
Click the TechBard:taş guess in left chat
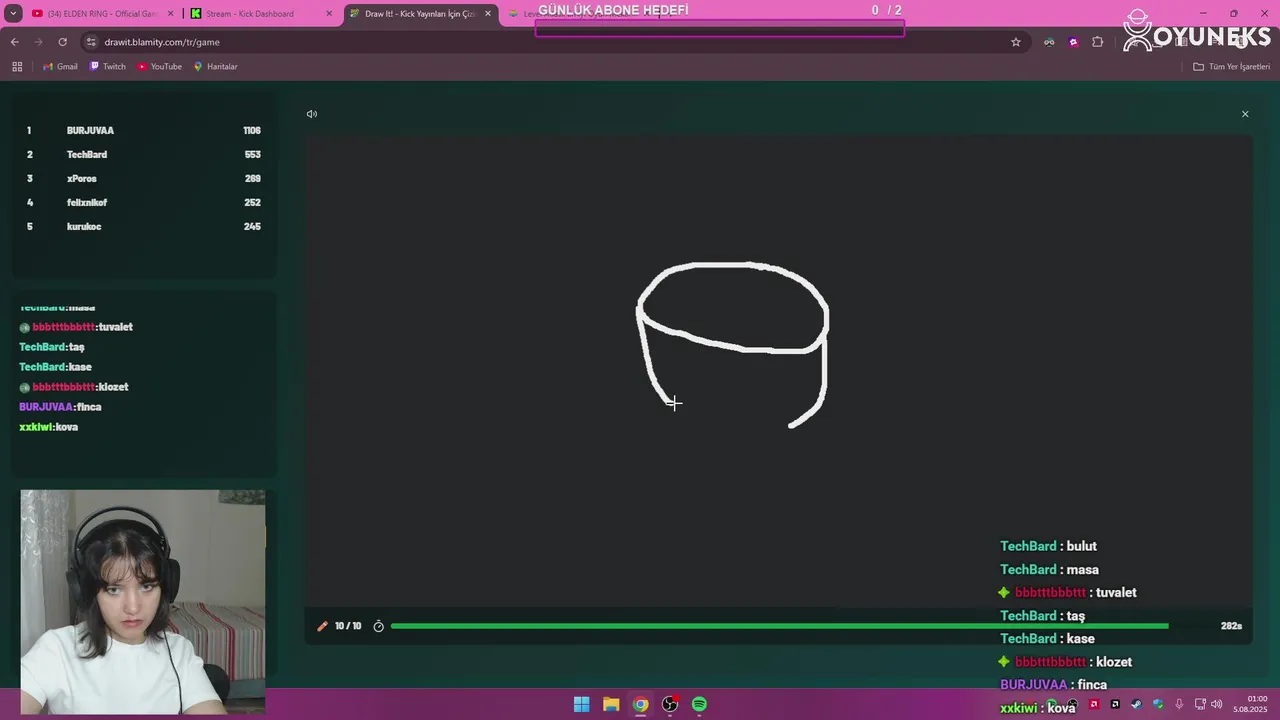point(52,347)
